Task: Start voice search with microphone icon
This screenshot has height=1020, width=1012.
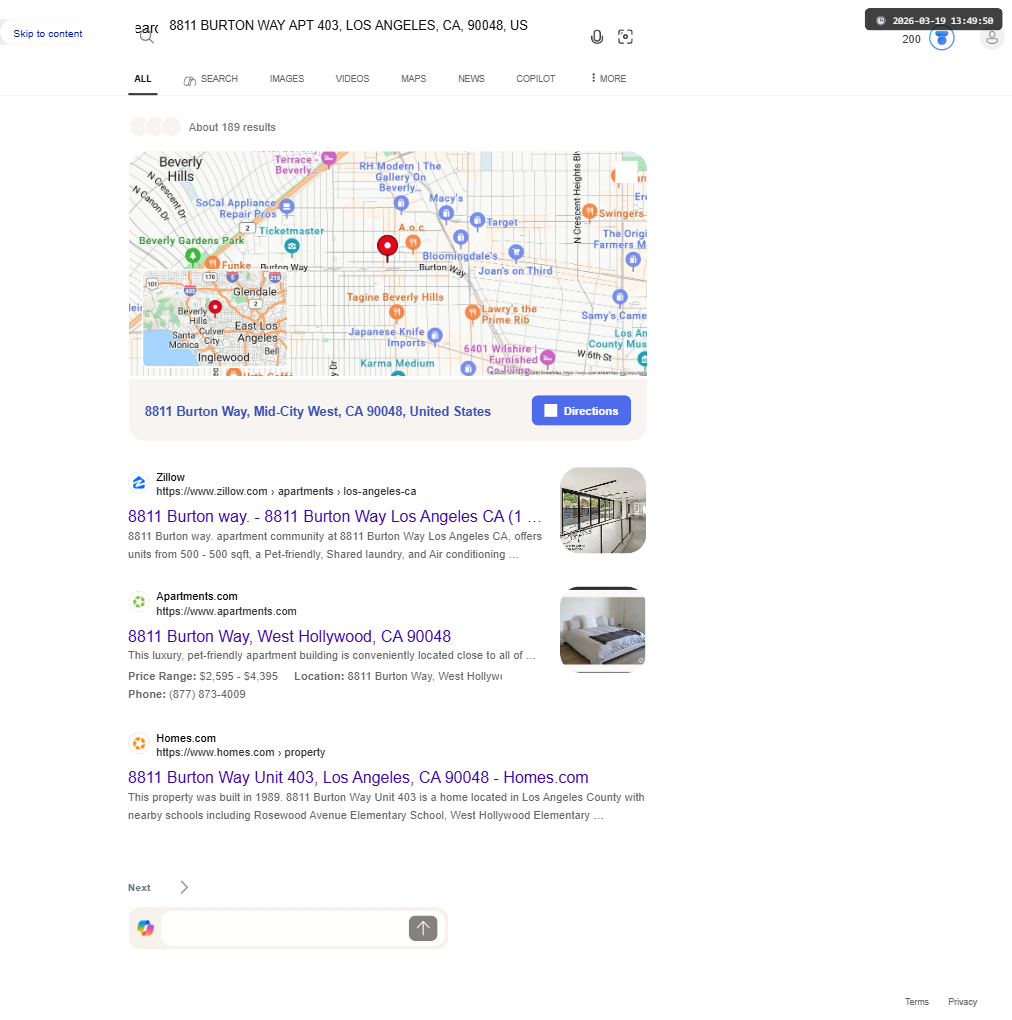Action: pyautogui.click(x=596, y=37)
